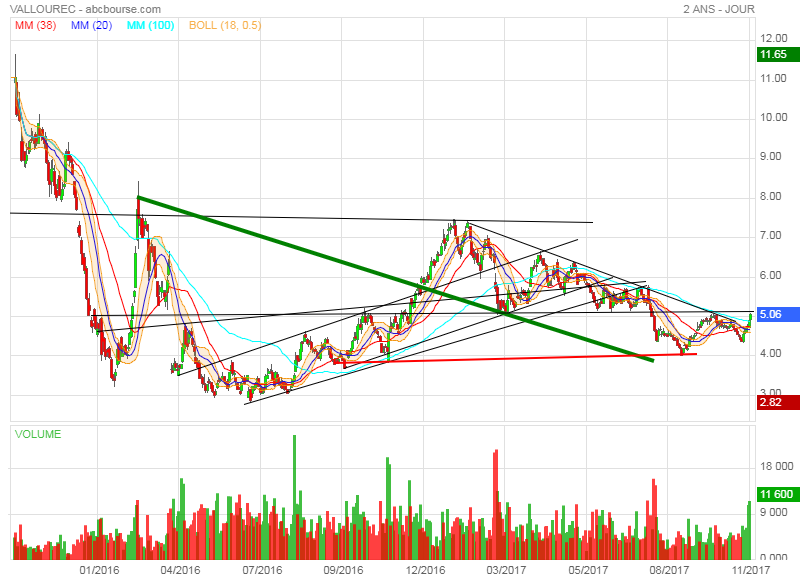Screen dimensions: 800x580
Task: Click the 6.00 price axis label
Action: pyautogui.click(x=770, y=275)
